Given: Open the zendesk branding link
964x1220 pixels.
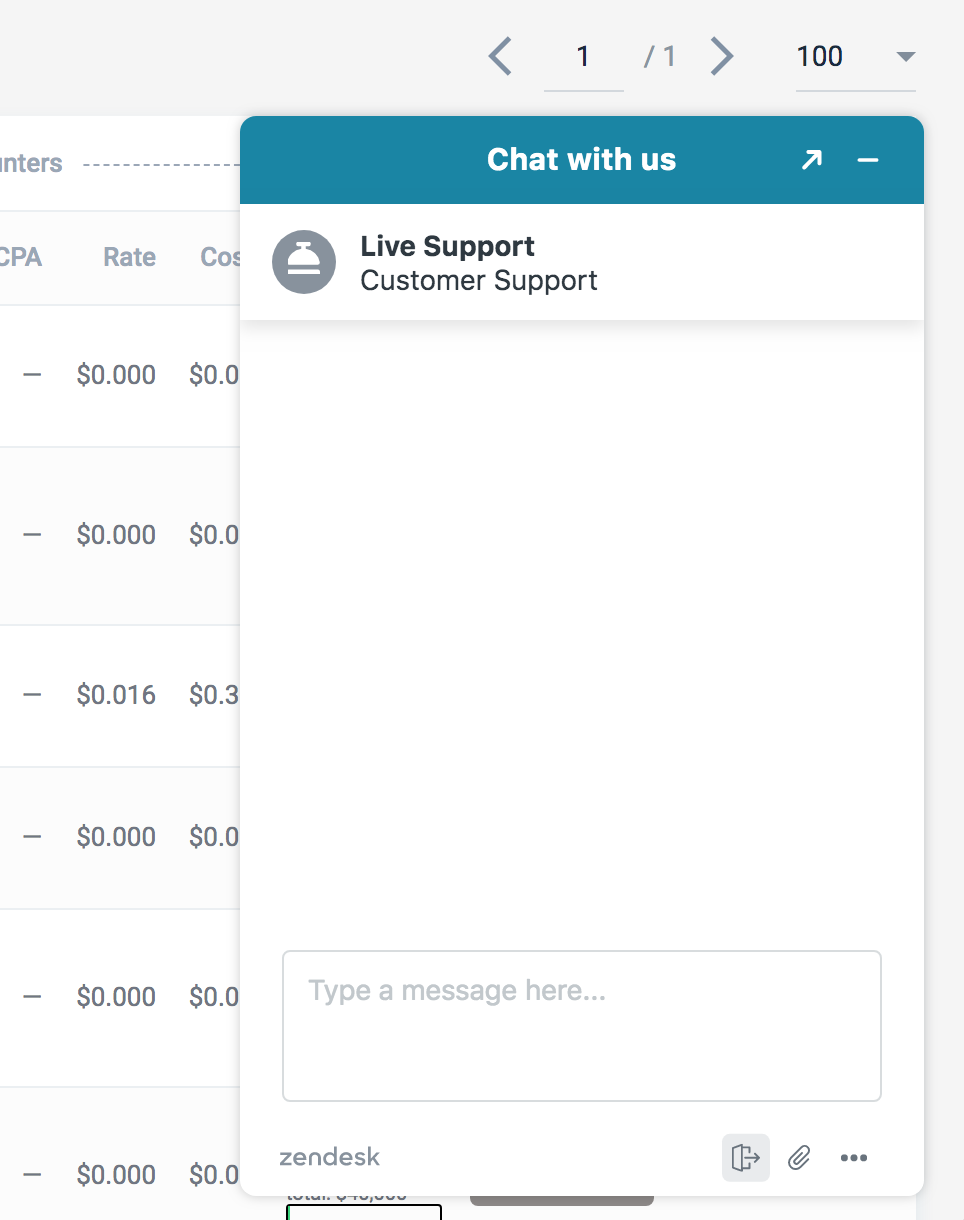Looking at the screenshot, I should [329, 1158].
